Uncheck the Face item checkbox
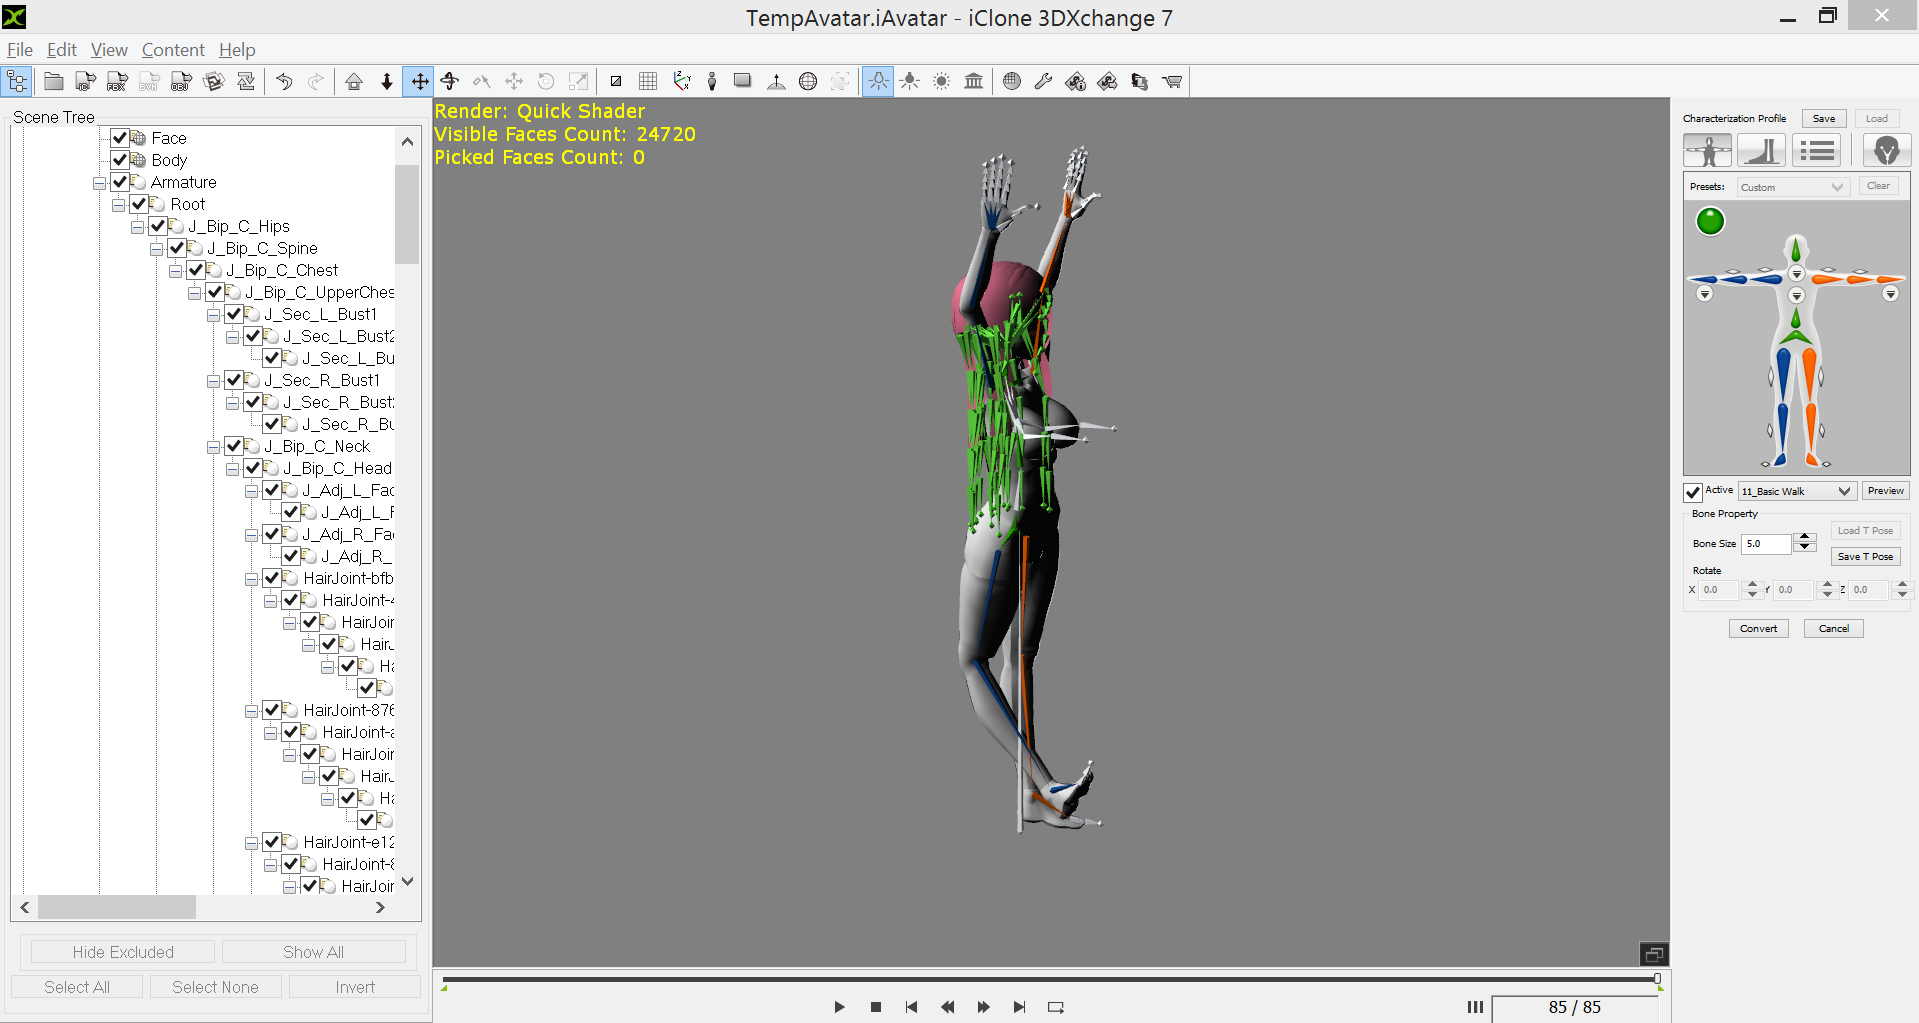The height and width of the screenshot is (1023, 1919). 120,138
